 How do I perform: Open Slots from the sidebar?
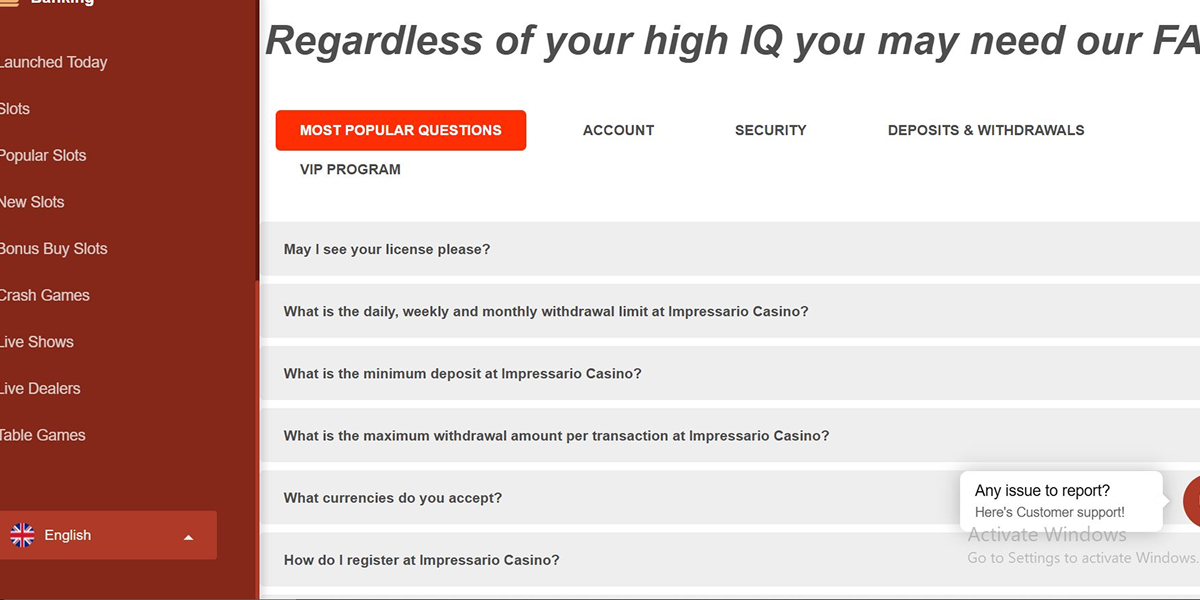(x=14, y=108)
